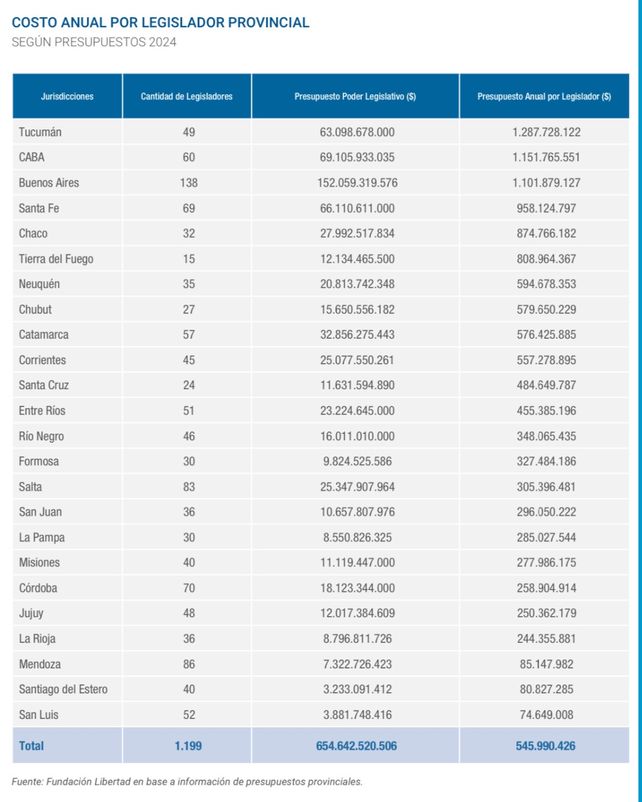Click Neuquén annual cost 594.678.353

point(543,284)
